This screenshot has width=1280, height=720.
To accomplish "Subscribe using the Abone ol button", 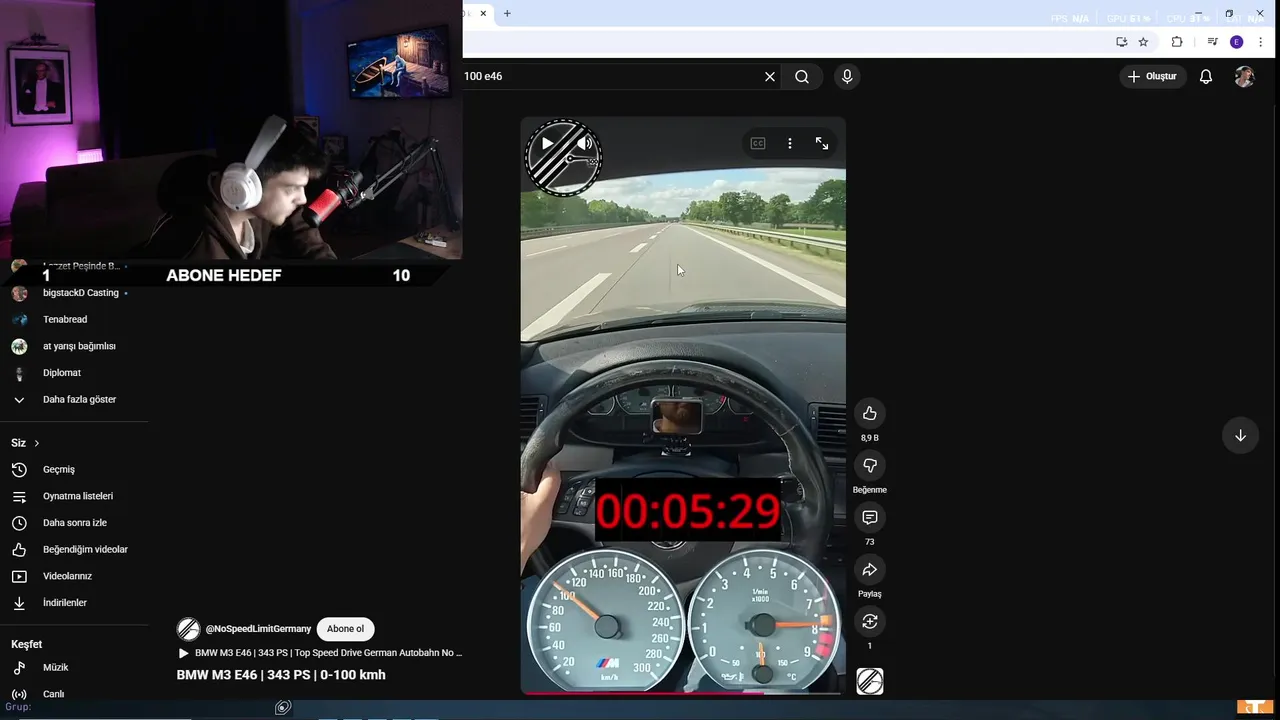I will pos(345,629).
